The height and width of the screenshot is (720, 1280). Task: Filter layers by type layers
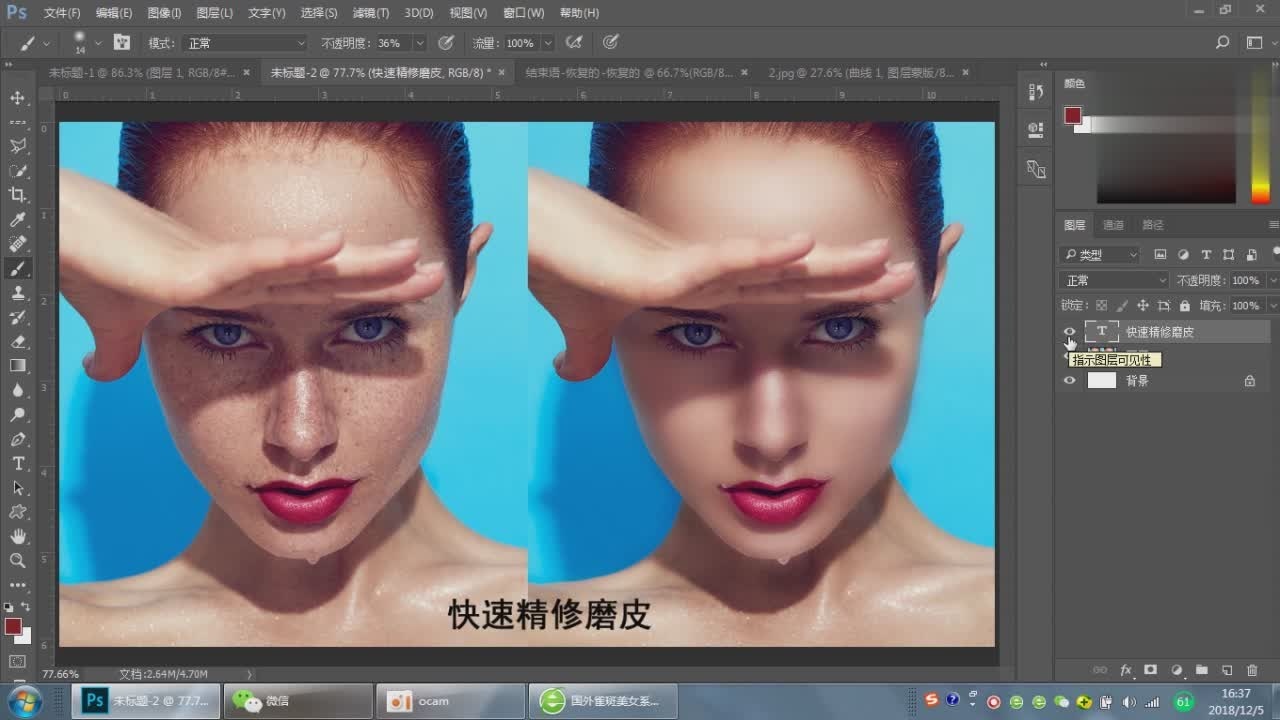click(x=1206, y=255)
